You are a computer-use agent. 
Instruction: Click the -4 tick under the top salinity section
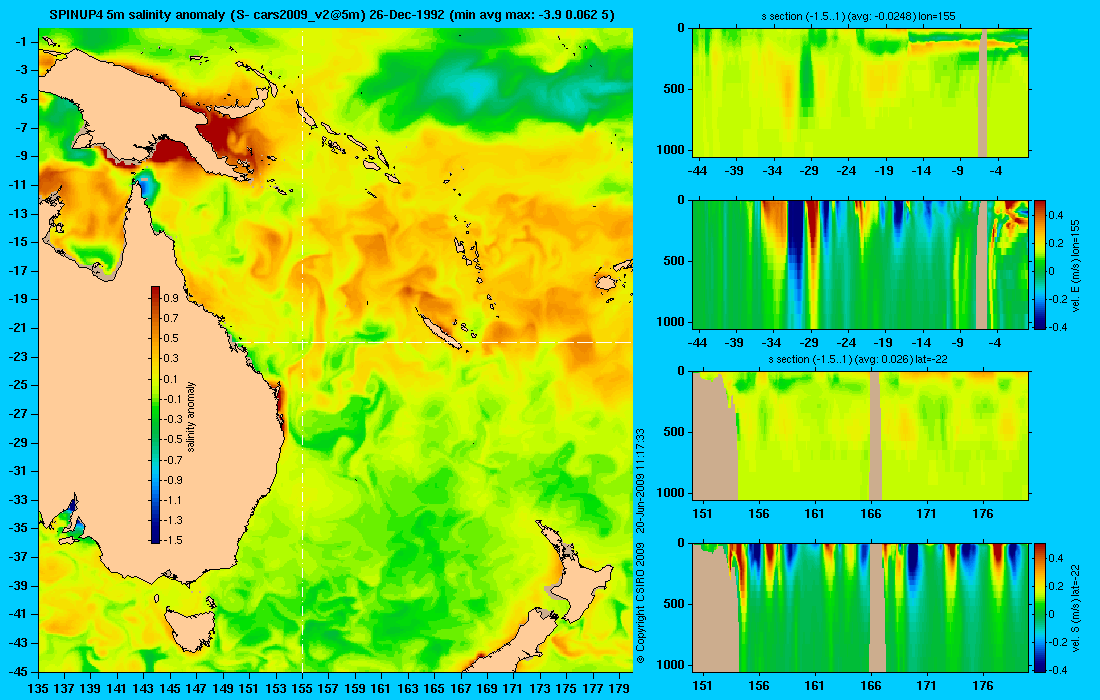[x=995, y=170]
